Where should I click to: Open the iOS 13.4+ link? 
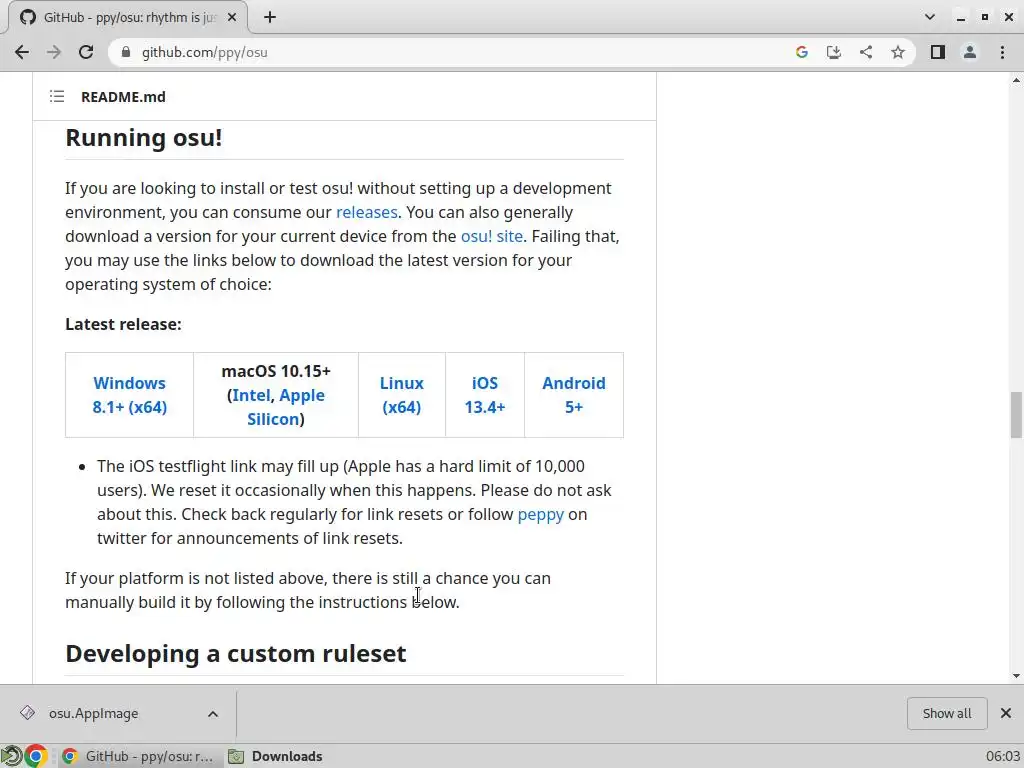(485, 395)
